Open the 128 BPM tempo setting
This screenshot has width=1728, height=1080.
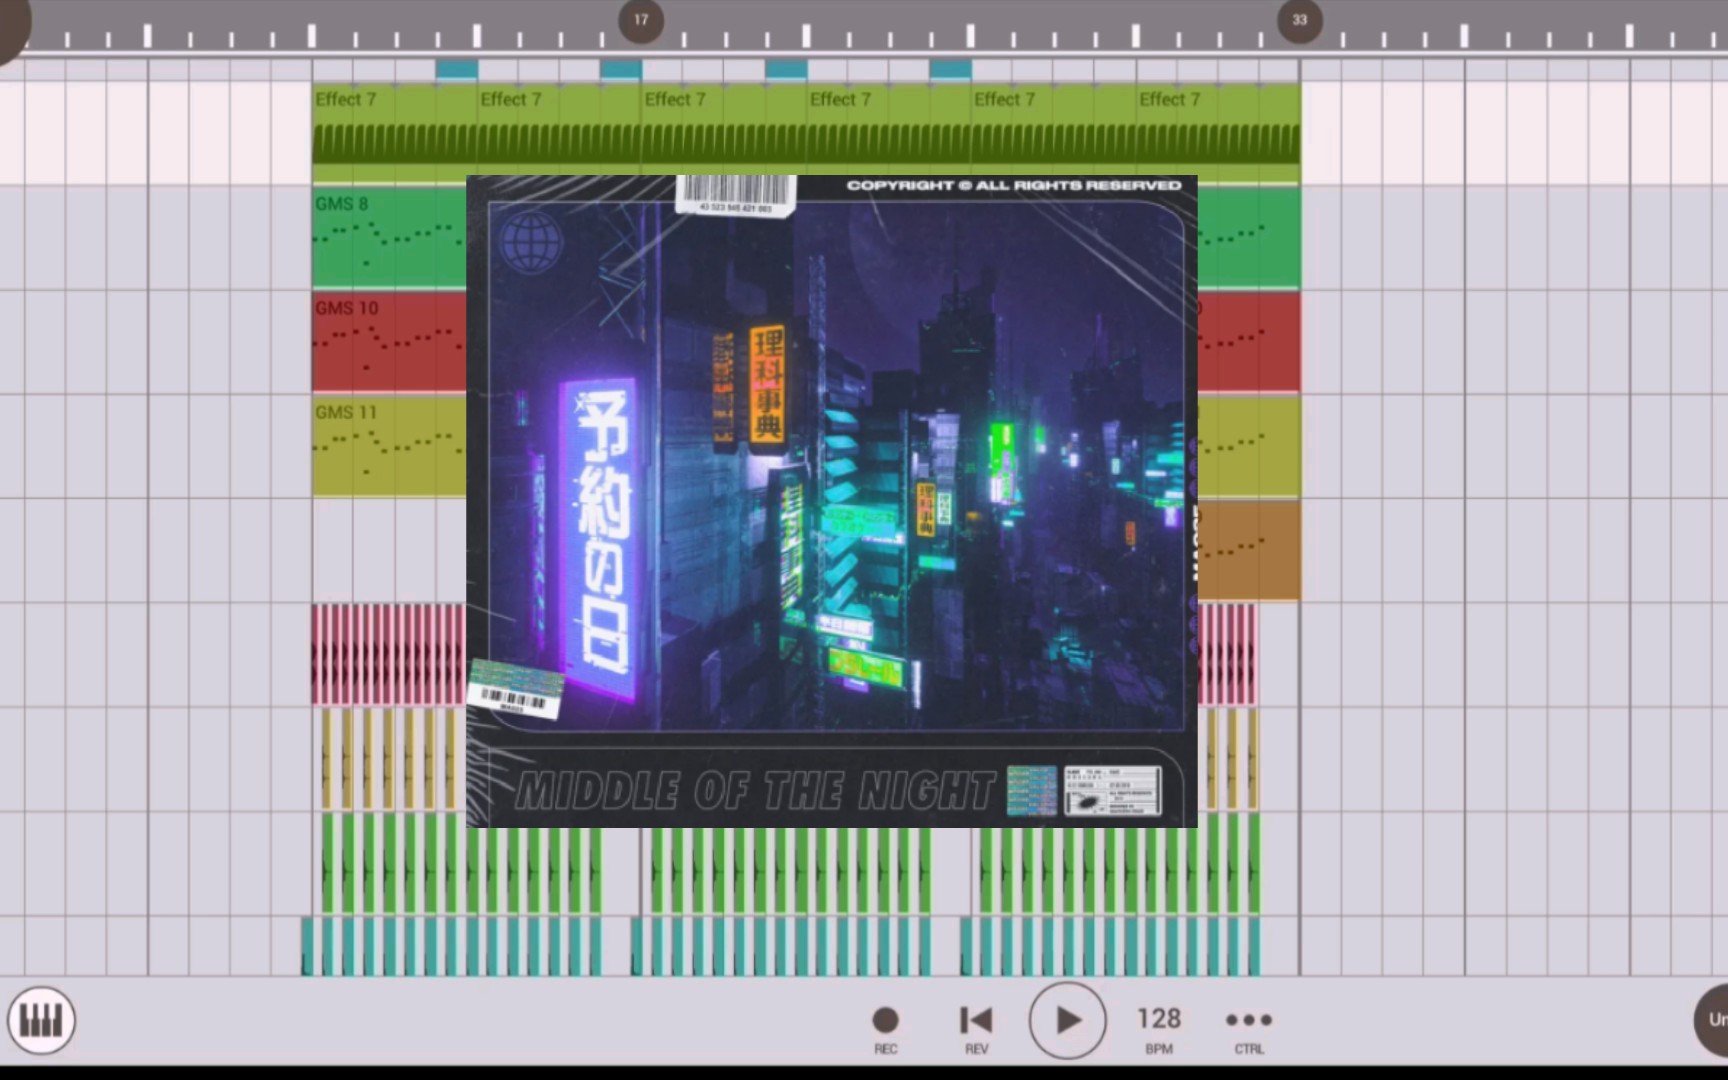click(x=1158, y=1029)
